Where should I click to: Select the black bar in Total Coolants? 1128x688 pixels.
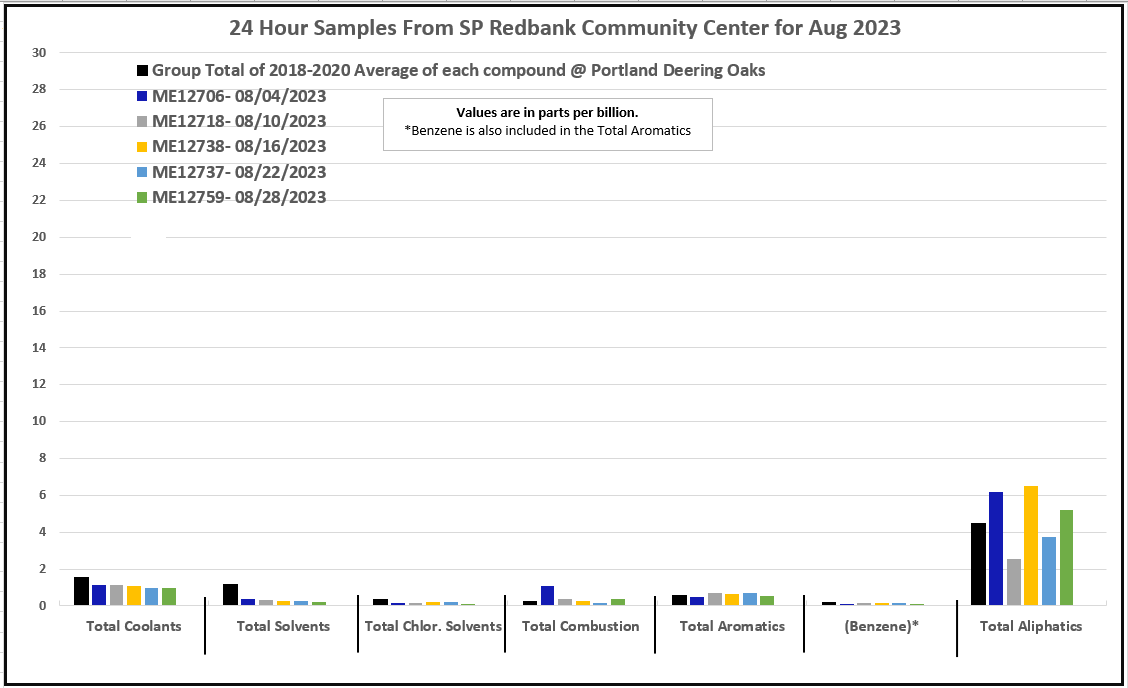(81, 591)
